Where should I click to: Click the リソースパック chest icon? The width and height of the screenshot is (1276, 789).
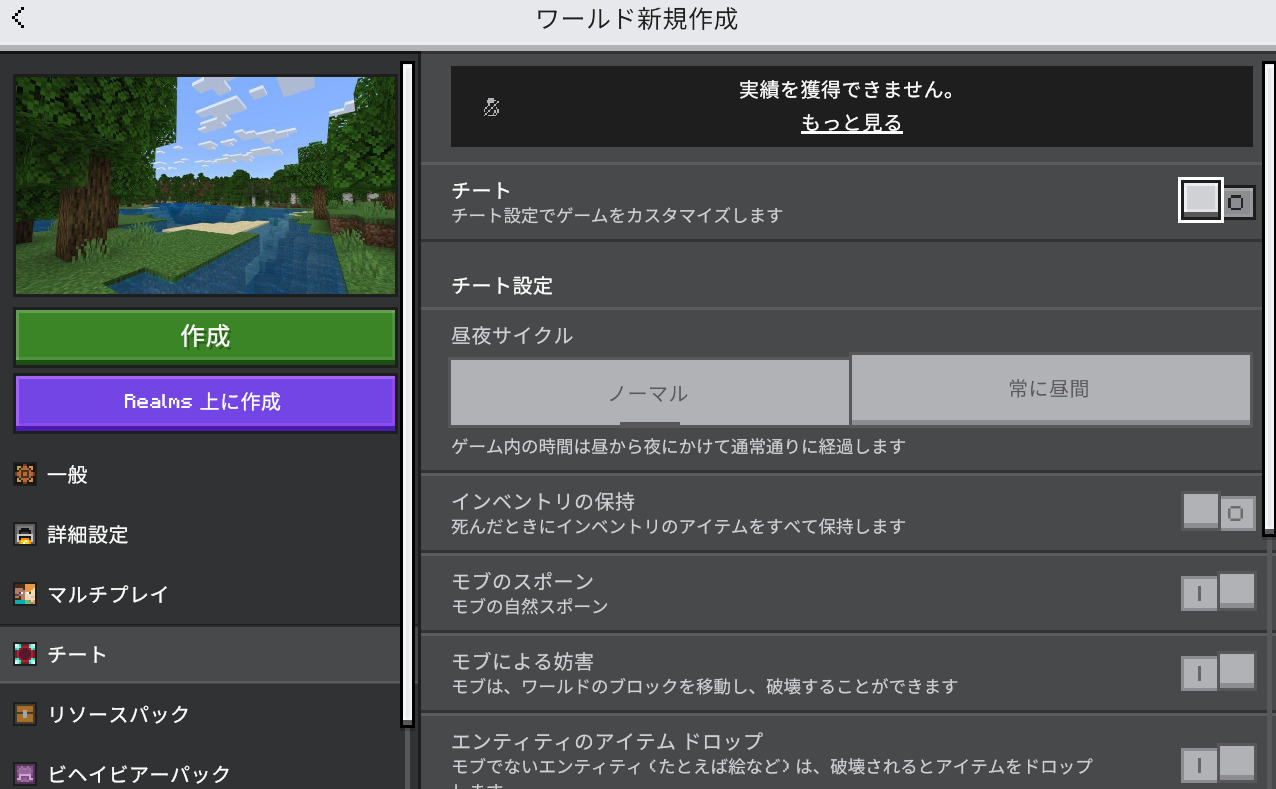point(25,715)
